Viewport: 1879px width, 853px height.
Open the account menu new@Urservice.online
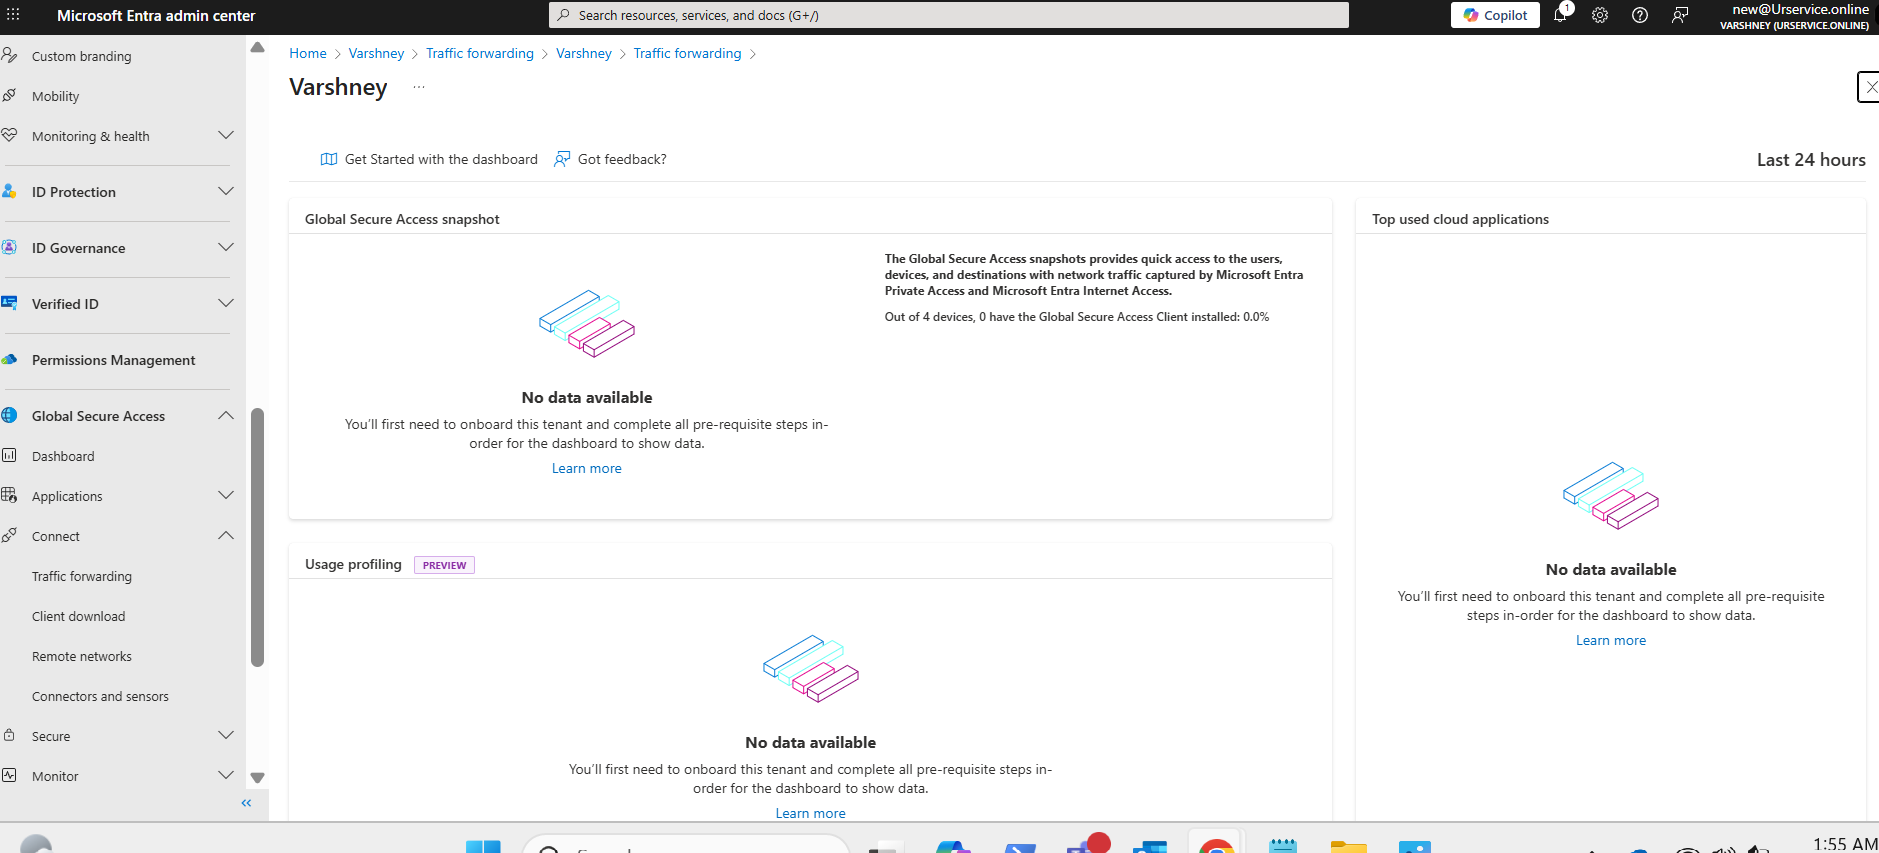click(1794, 16)
